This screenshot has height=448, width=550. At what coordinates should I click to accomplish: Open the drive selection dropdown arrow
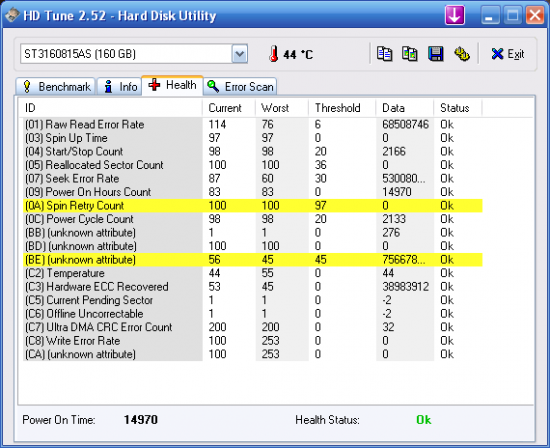[240, 54]
